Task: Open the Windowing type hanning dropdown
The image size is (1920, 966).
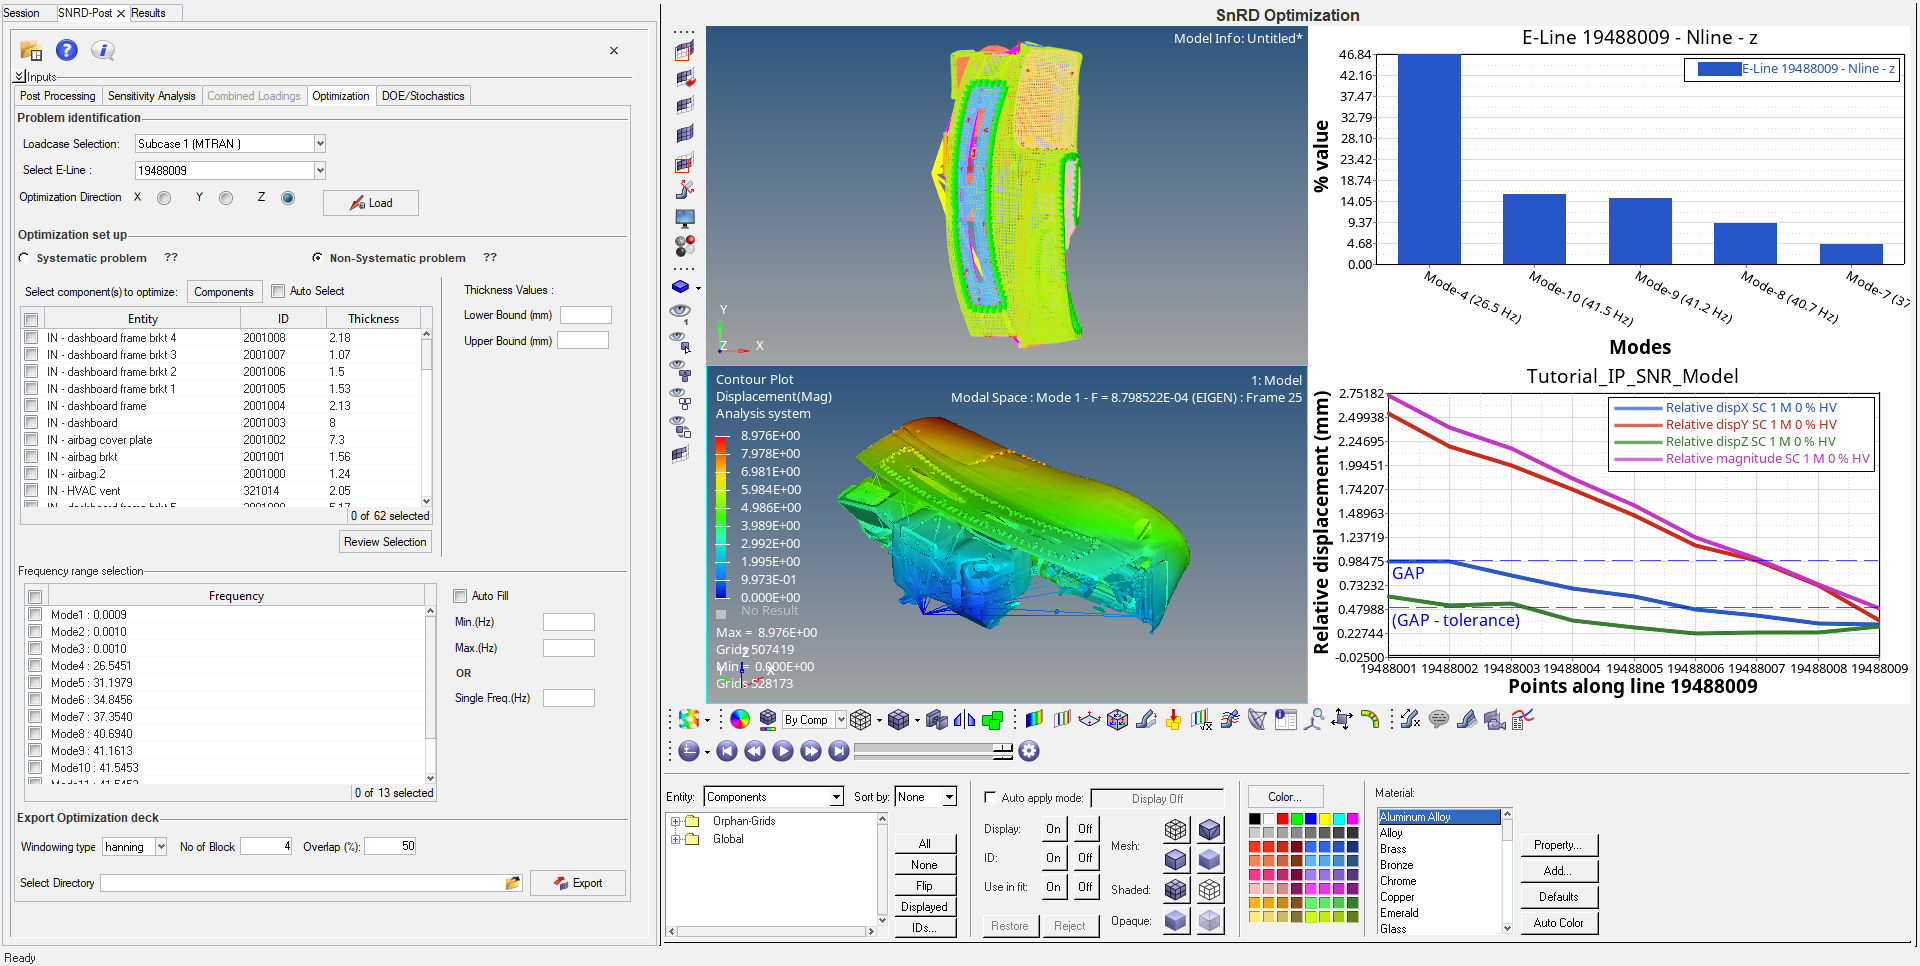Action: (x=160, y=847)
